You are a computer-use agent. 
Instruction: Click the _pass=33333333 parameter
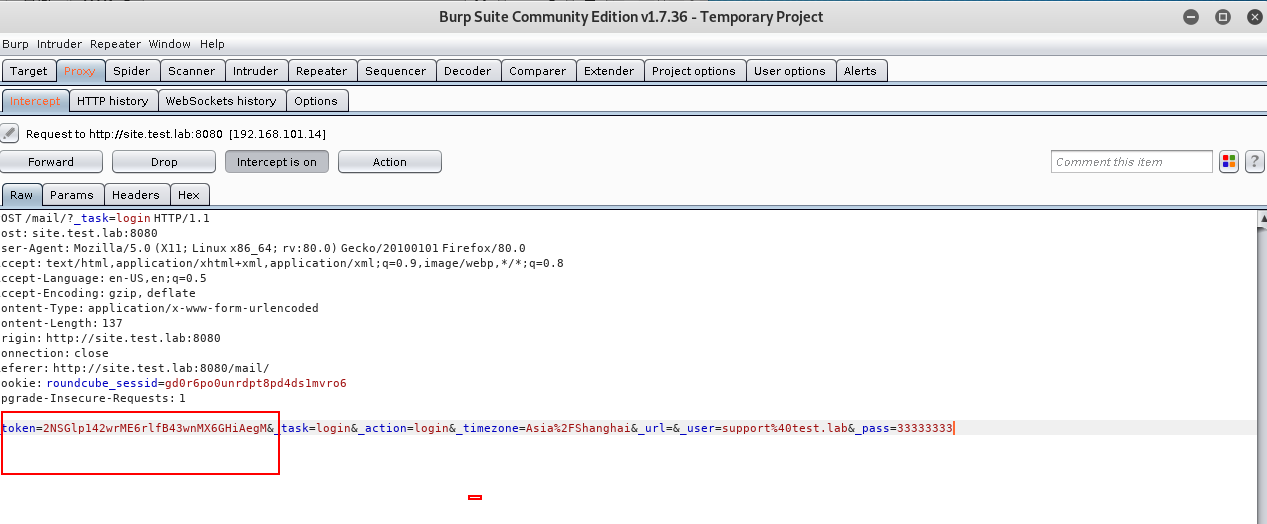click(904, 428)
